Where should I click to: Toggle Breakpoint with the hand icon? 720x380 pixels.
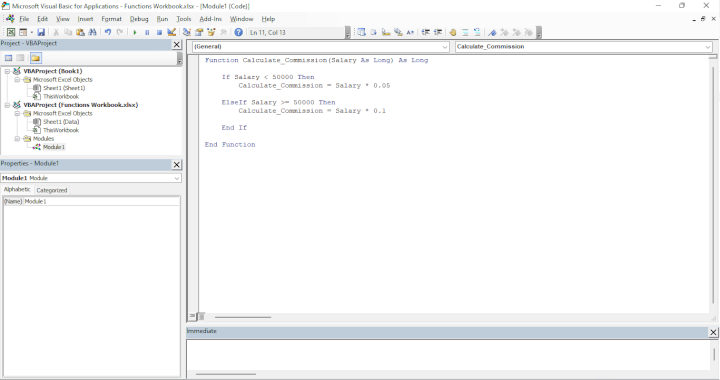coord(453,32)
